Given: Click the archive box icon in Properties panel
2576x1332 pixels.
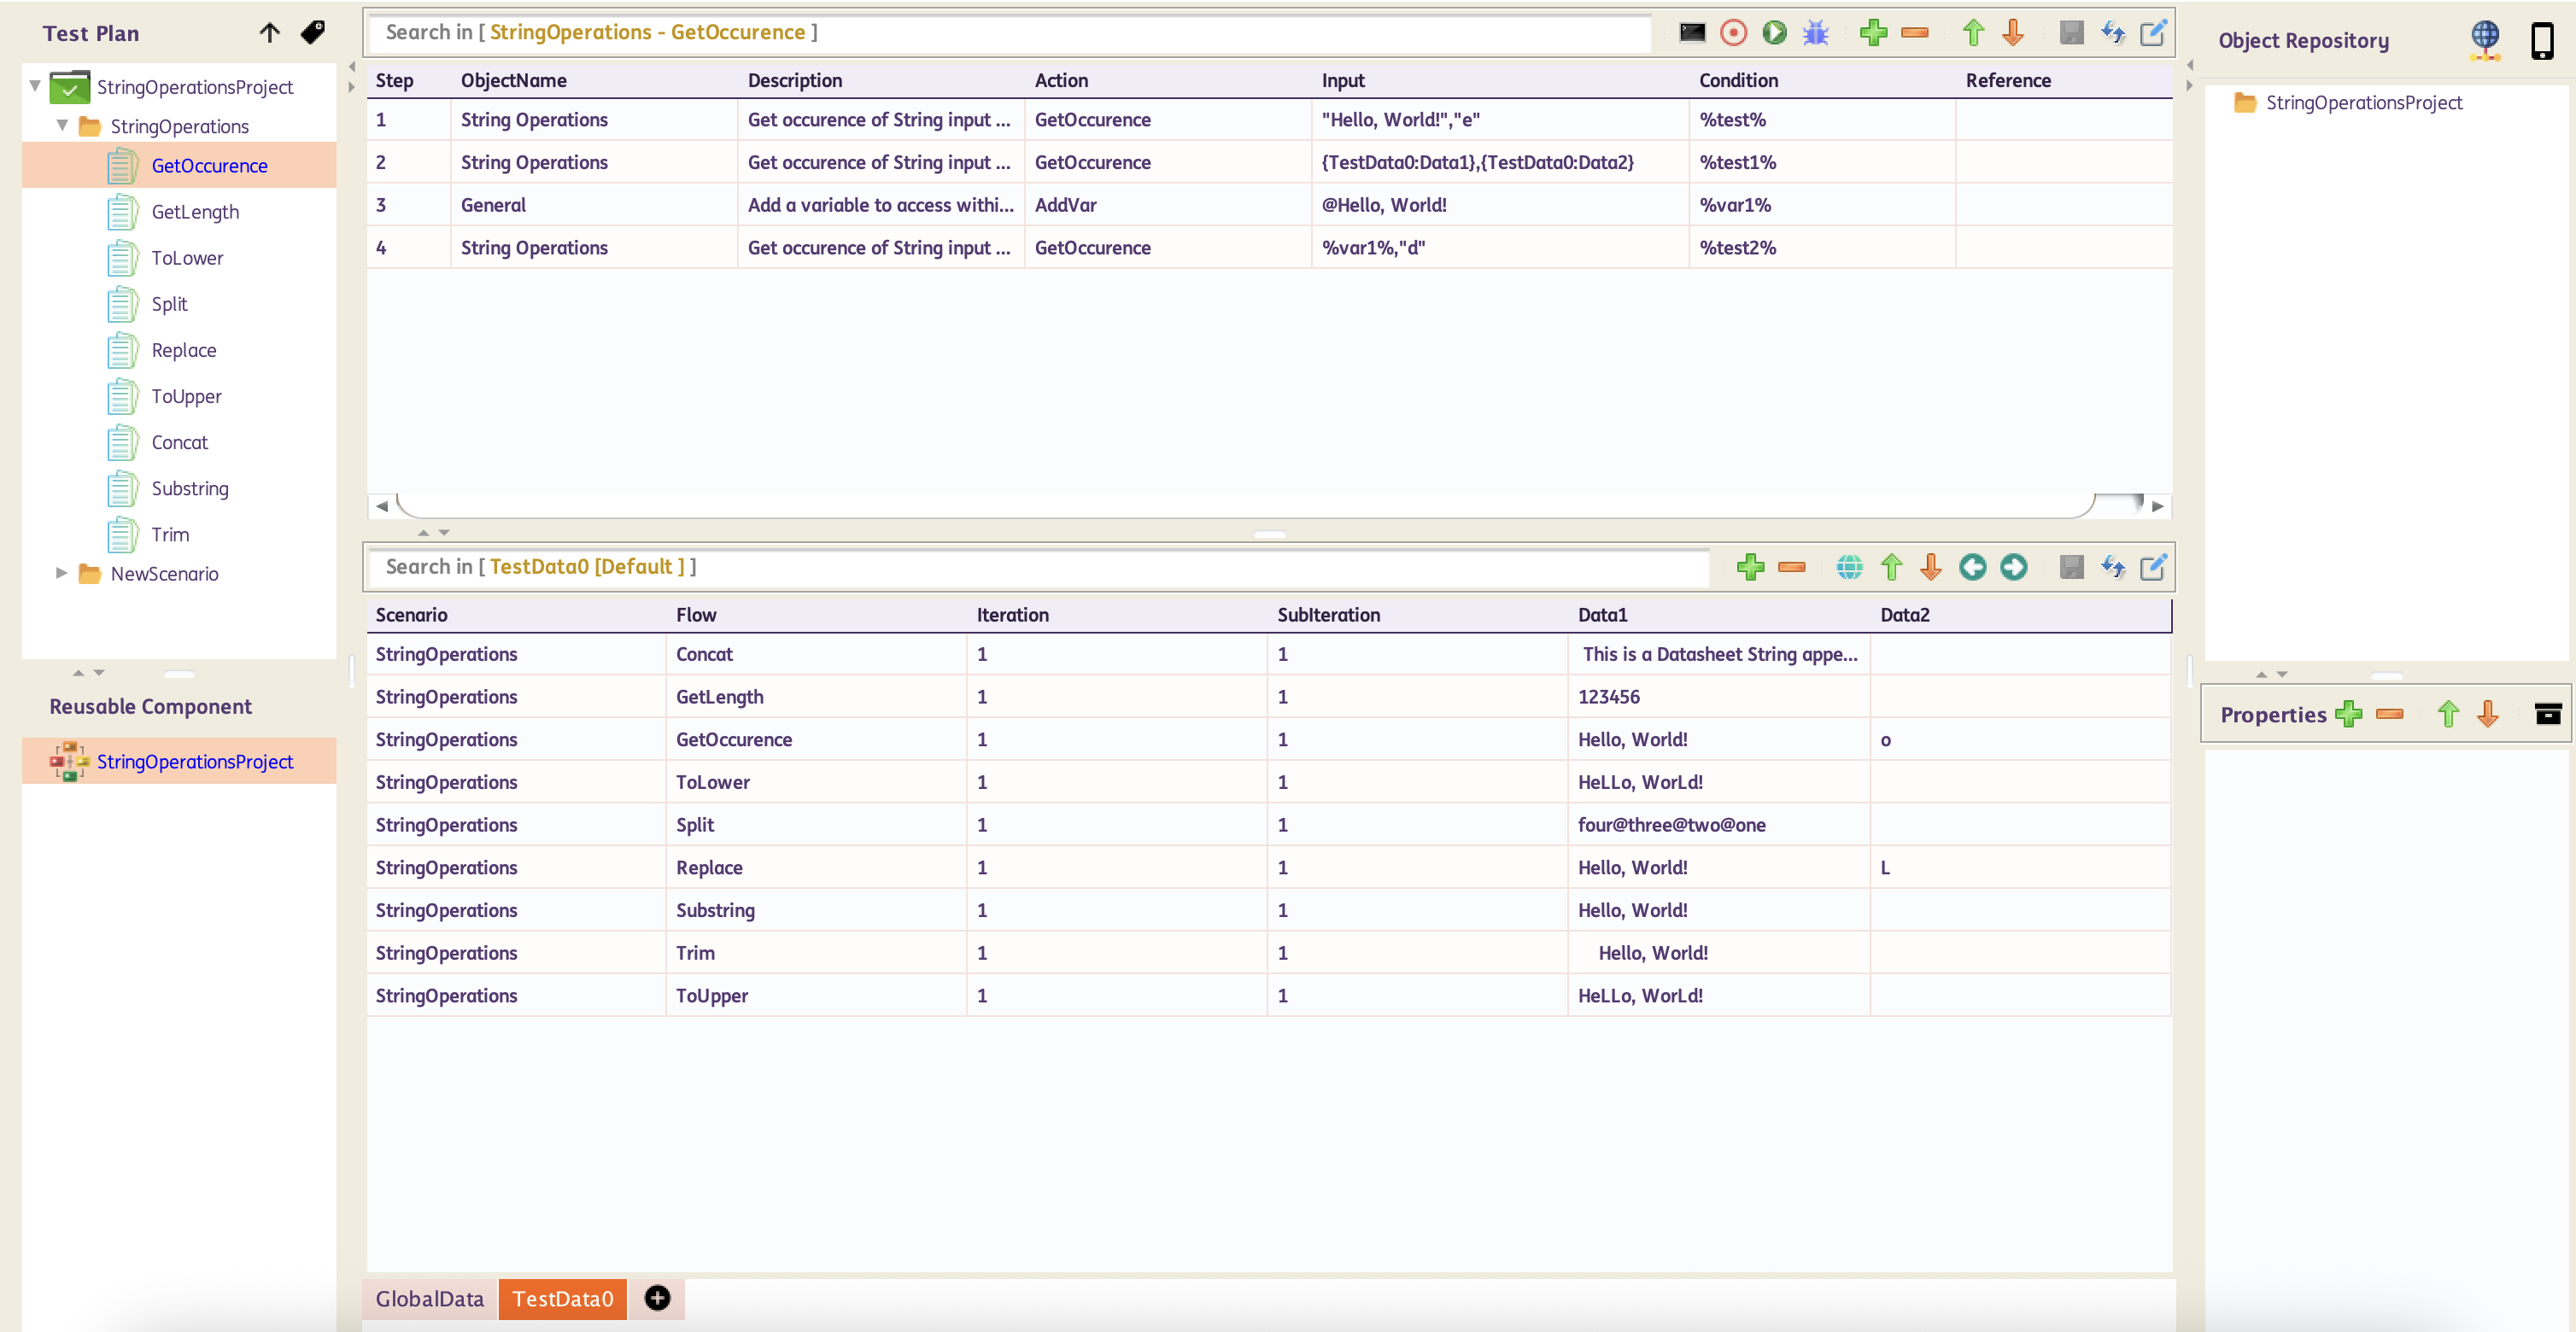Looking at the screenshot, I should pyautogui.click(x=2547, y=714).
